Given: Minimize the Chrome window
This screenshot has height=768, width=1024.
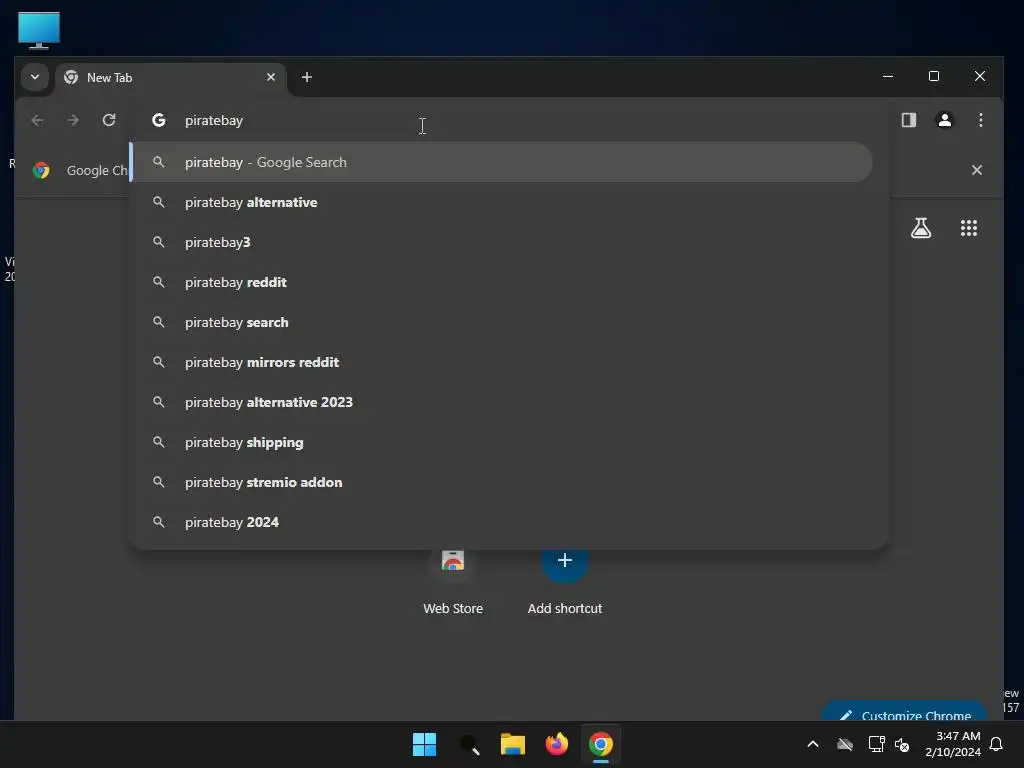Looking at the screenshot, I should [x=888, y=76].
